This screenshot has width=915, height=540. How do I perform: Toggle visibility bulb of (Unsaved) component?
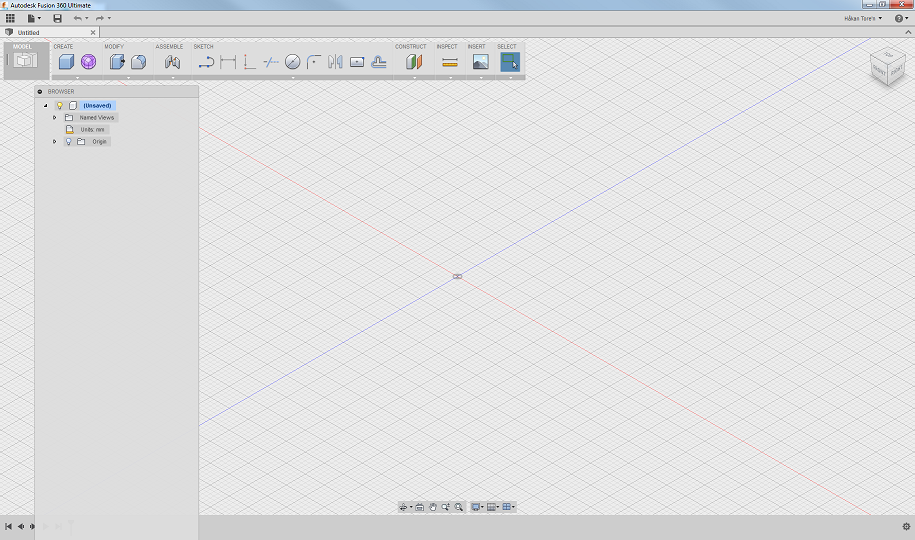60,106
